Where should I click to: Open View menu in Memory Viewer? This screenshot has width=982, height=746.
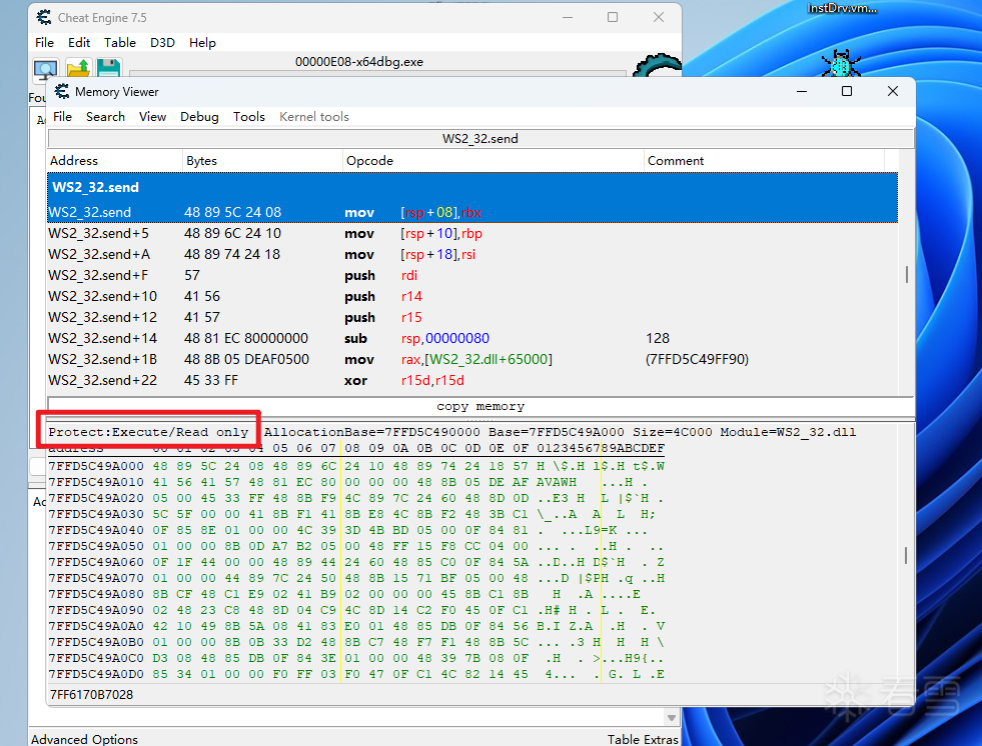coord(152,117)
